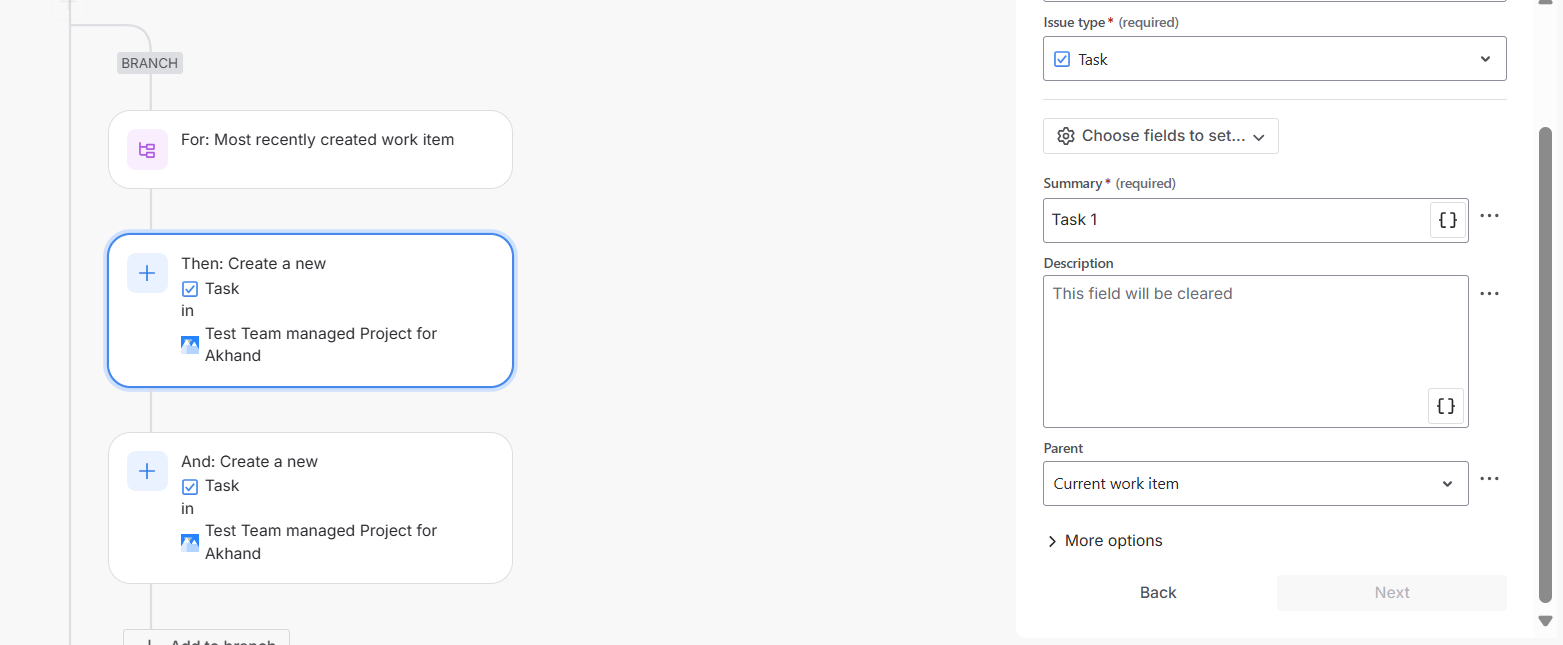1563x645 pixels.
Task: Open the ellipsis menu beside the Summary field
Action: (1489, 215)
